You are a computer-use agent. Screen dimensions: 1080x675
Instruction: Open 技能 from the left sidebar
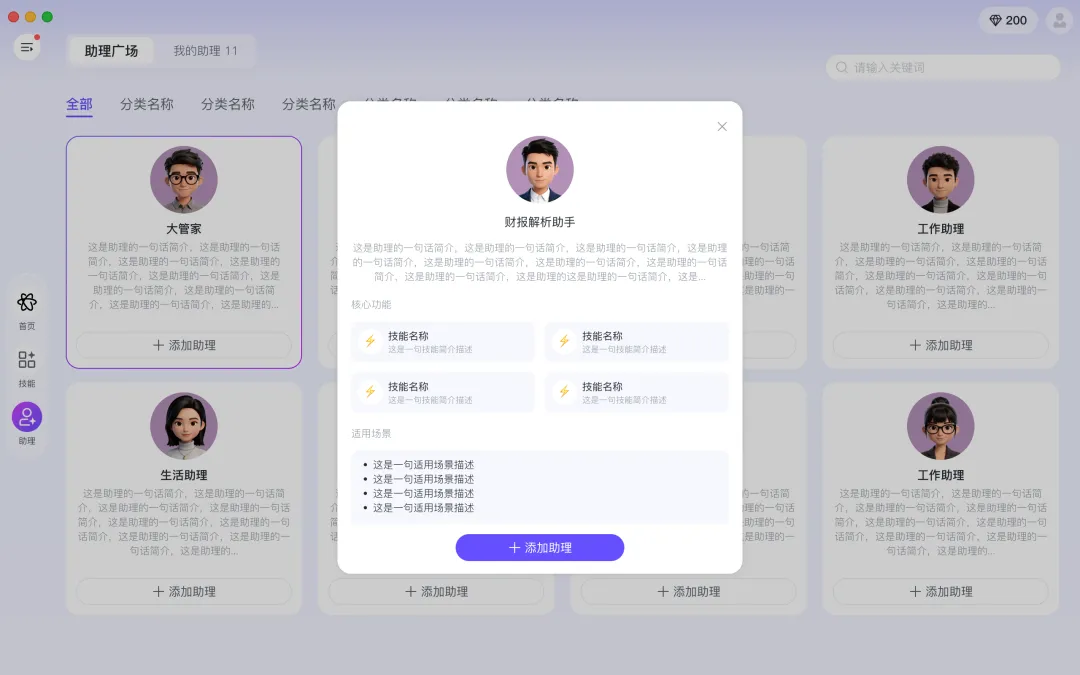(x=27, y=368)
